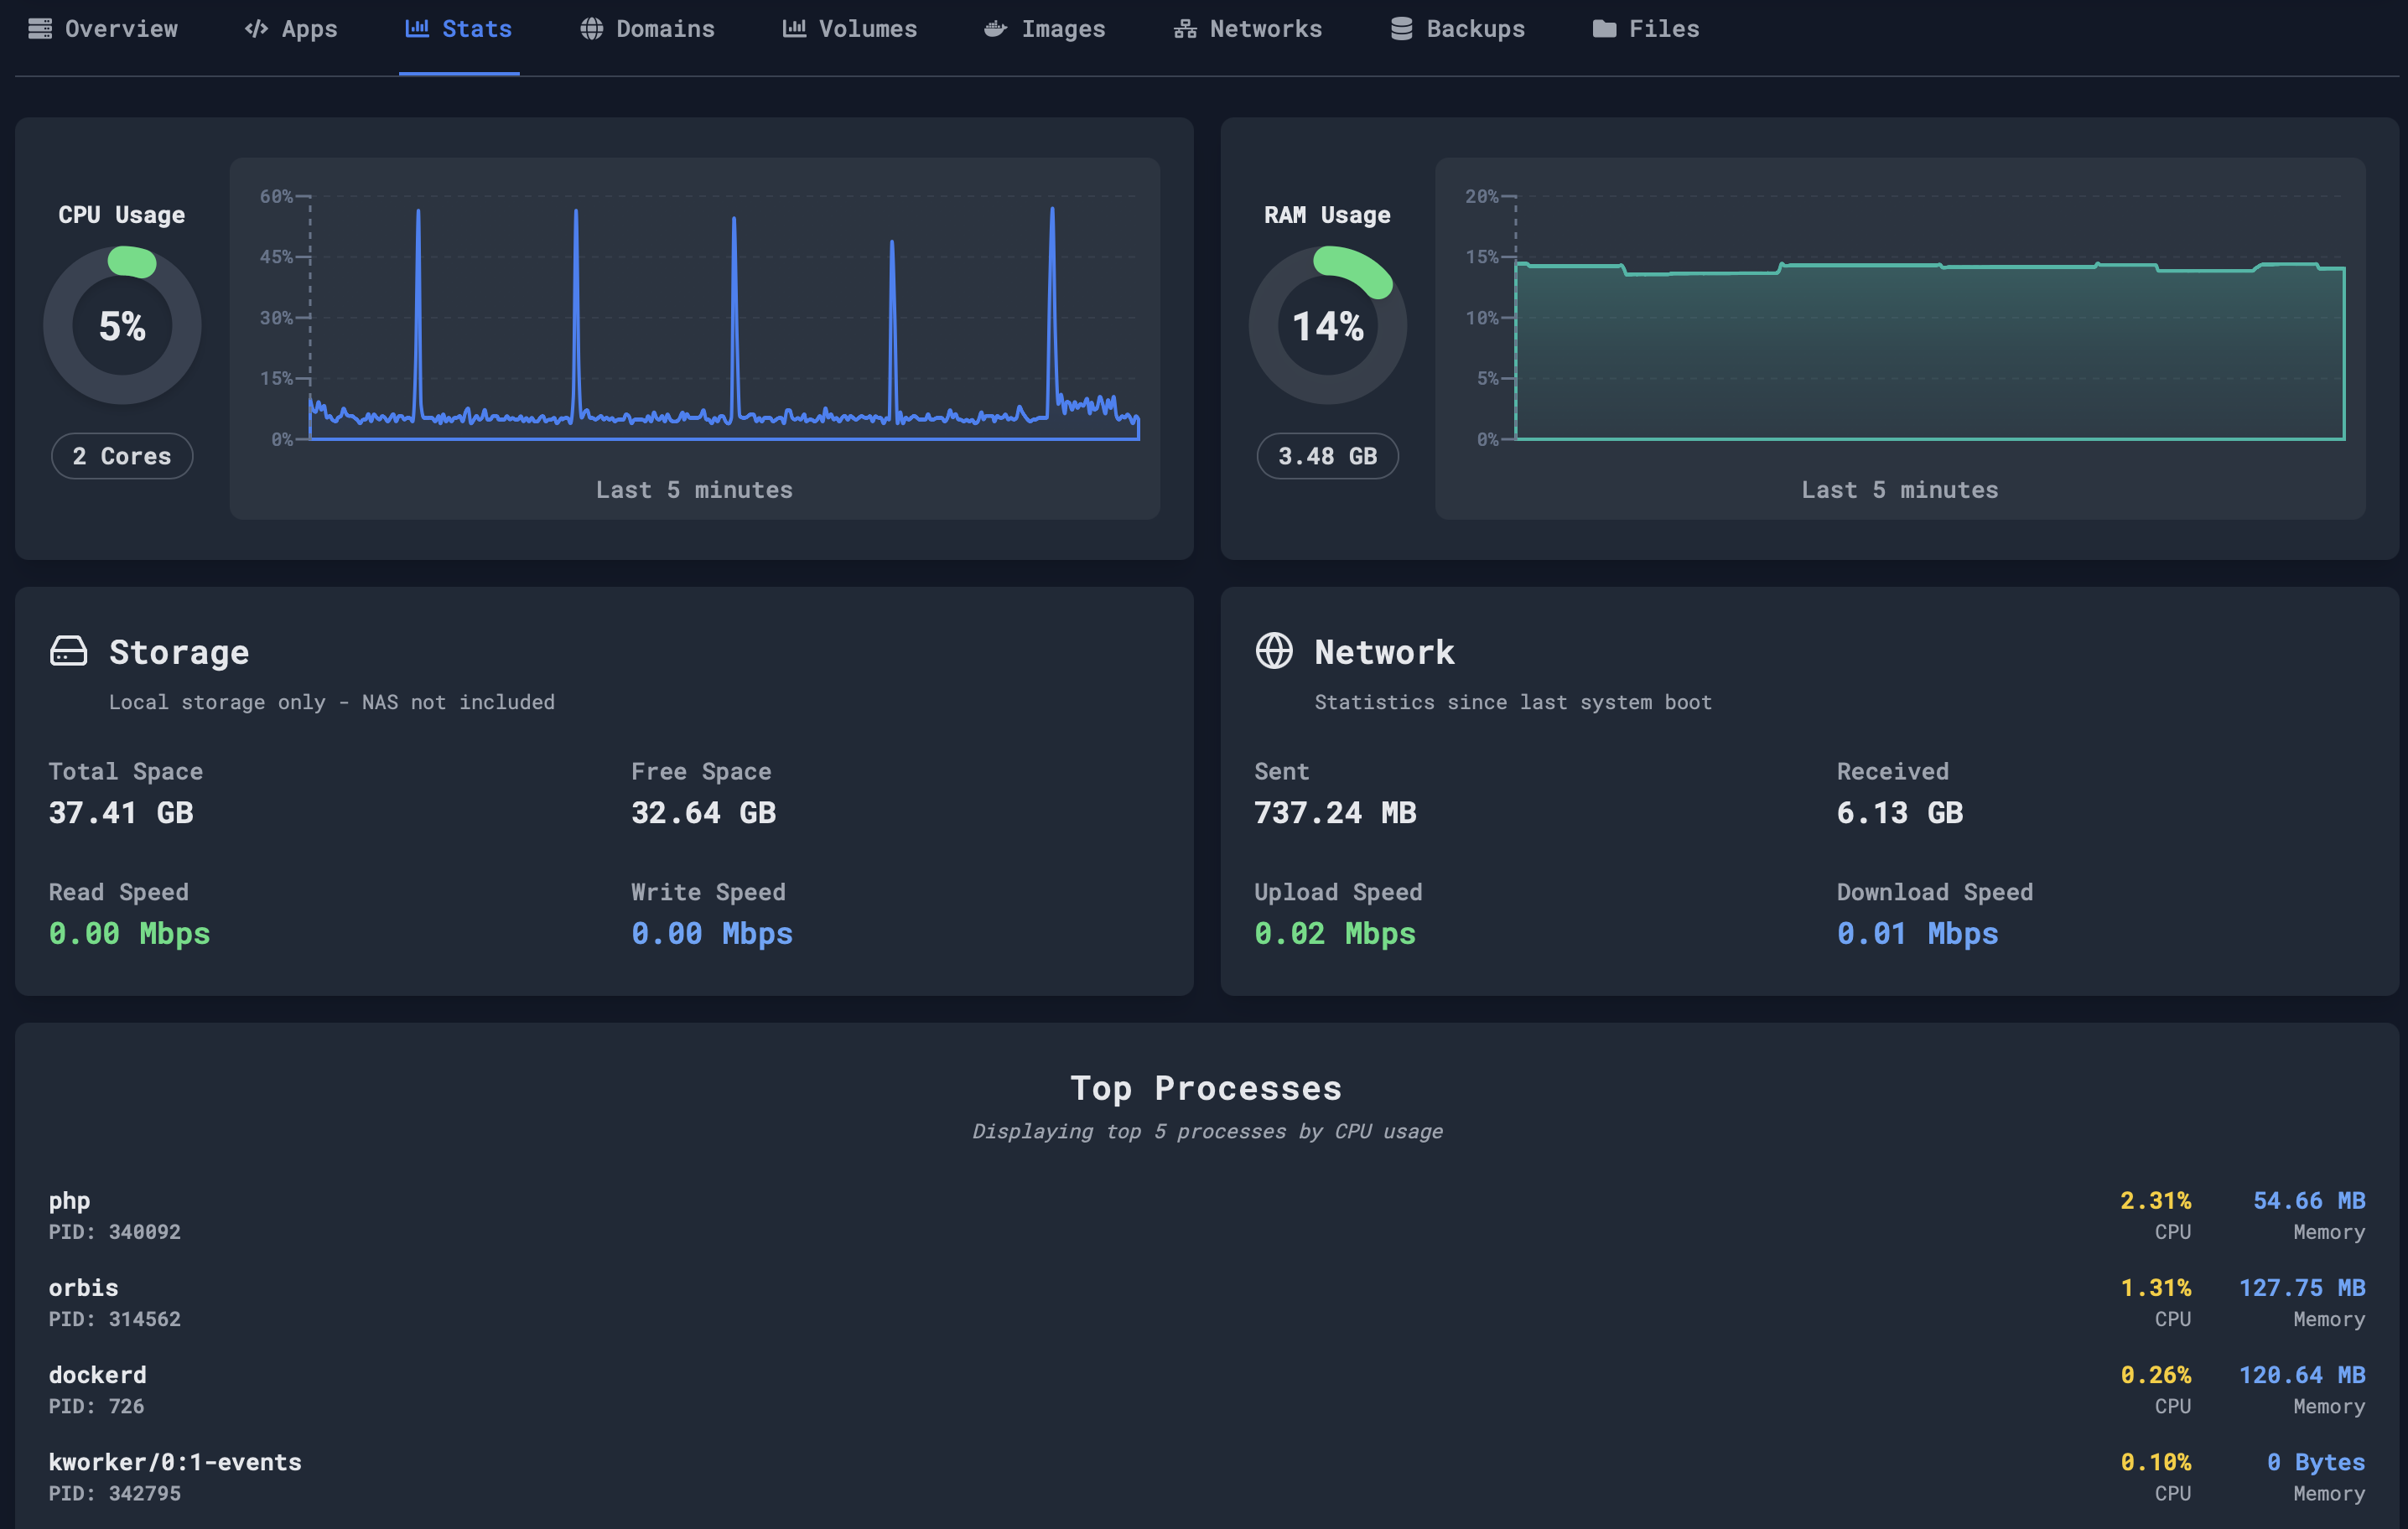Select the php process row name

pyautogui.click(x=69, y=1201)
